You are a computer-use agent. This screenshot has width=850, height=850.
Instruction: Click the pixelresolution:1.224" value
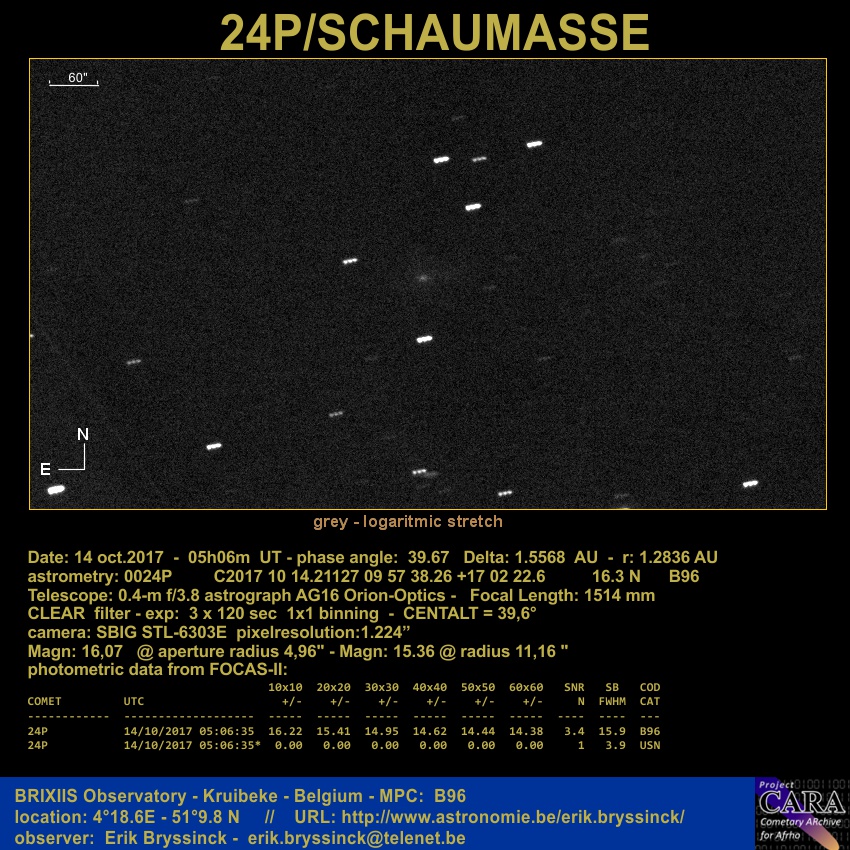click(x=323, y=633)
